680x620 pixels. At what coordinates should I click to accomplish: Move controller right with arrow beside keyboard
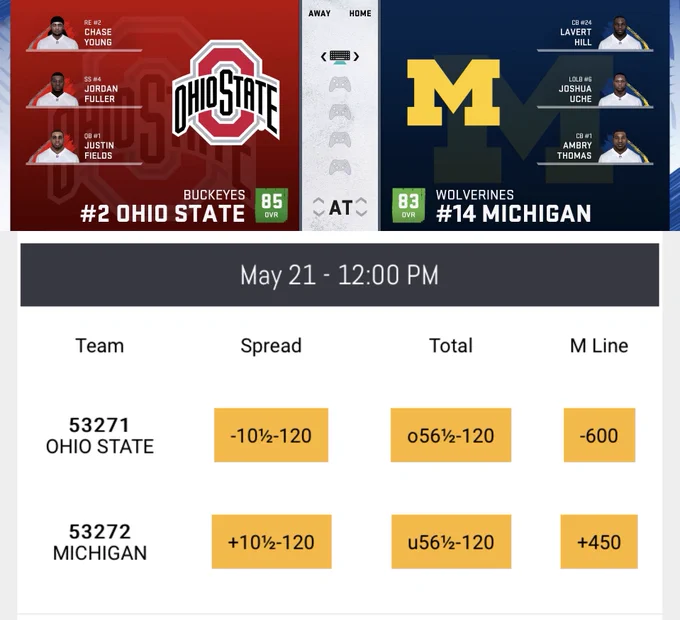coord(356,57)
